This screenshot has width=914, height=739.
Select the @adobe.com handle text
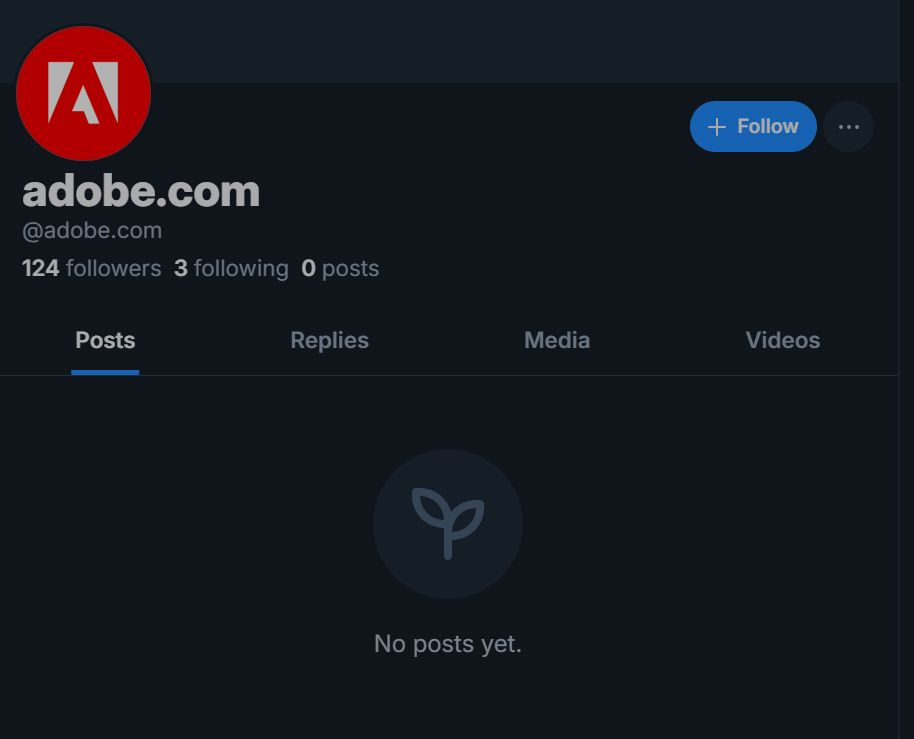pyautogui.click(x=92, y=231)
